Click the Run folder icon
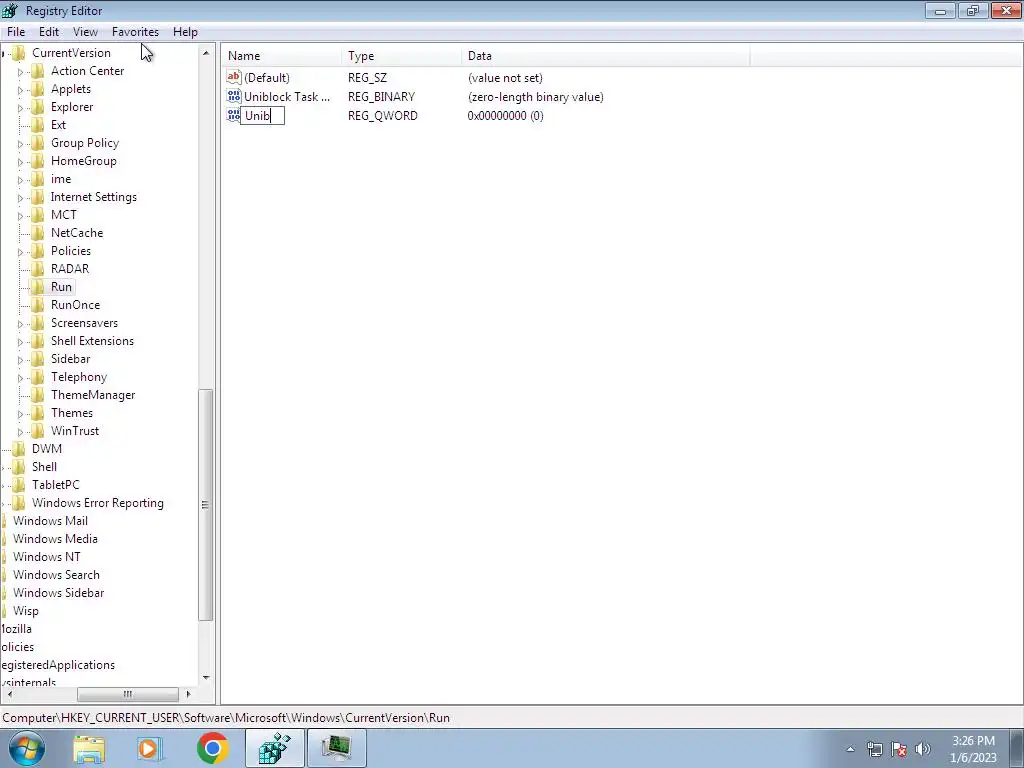This screenshot has width=1024, height=768. coord(38,287)
